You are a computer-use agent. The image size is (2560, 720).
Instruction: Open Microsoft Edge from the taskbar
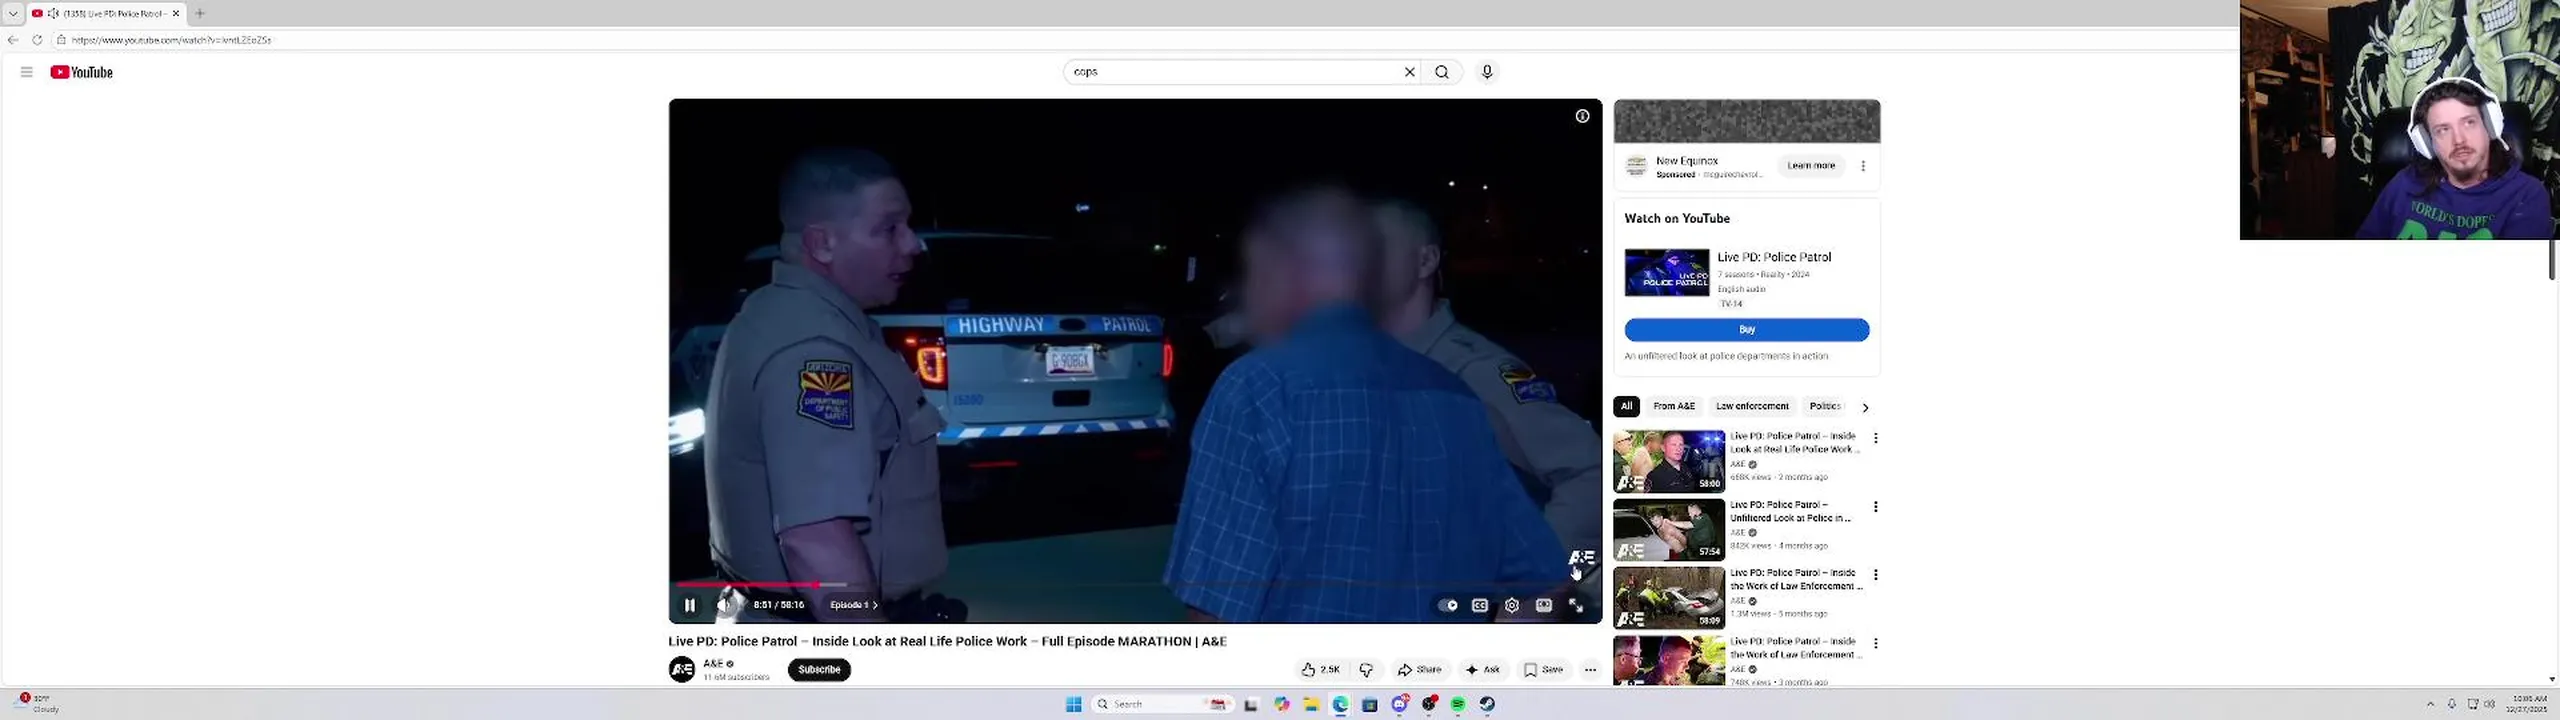(1341, 704)
